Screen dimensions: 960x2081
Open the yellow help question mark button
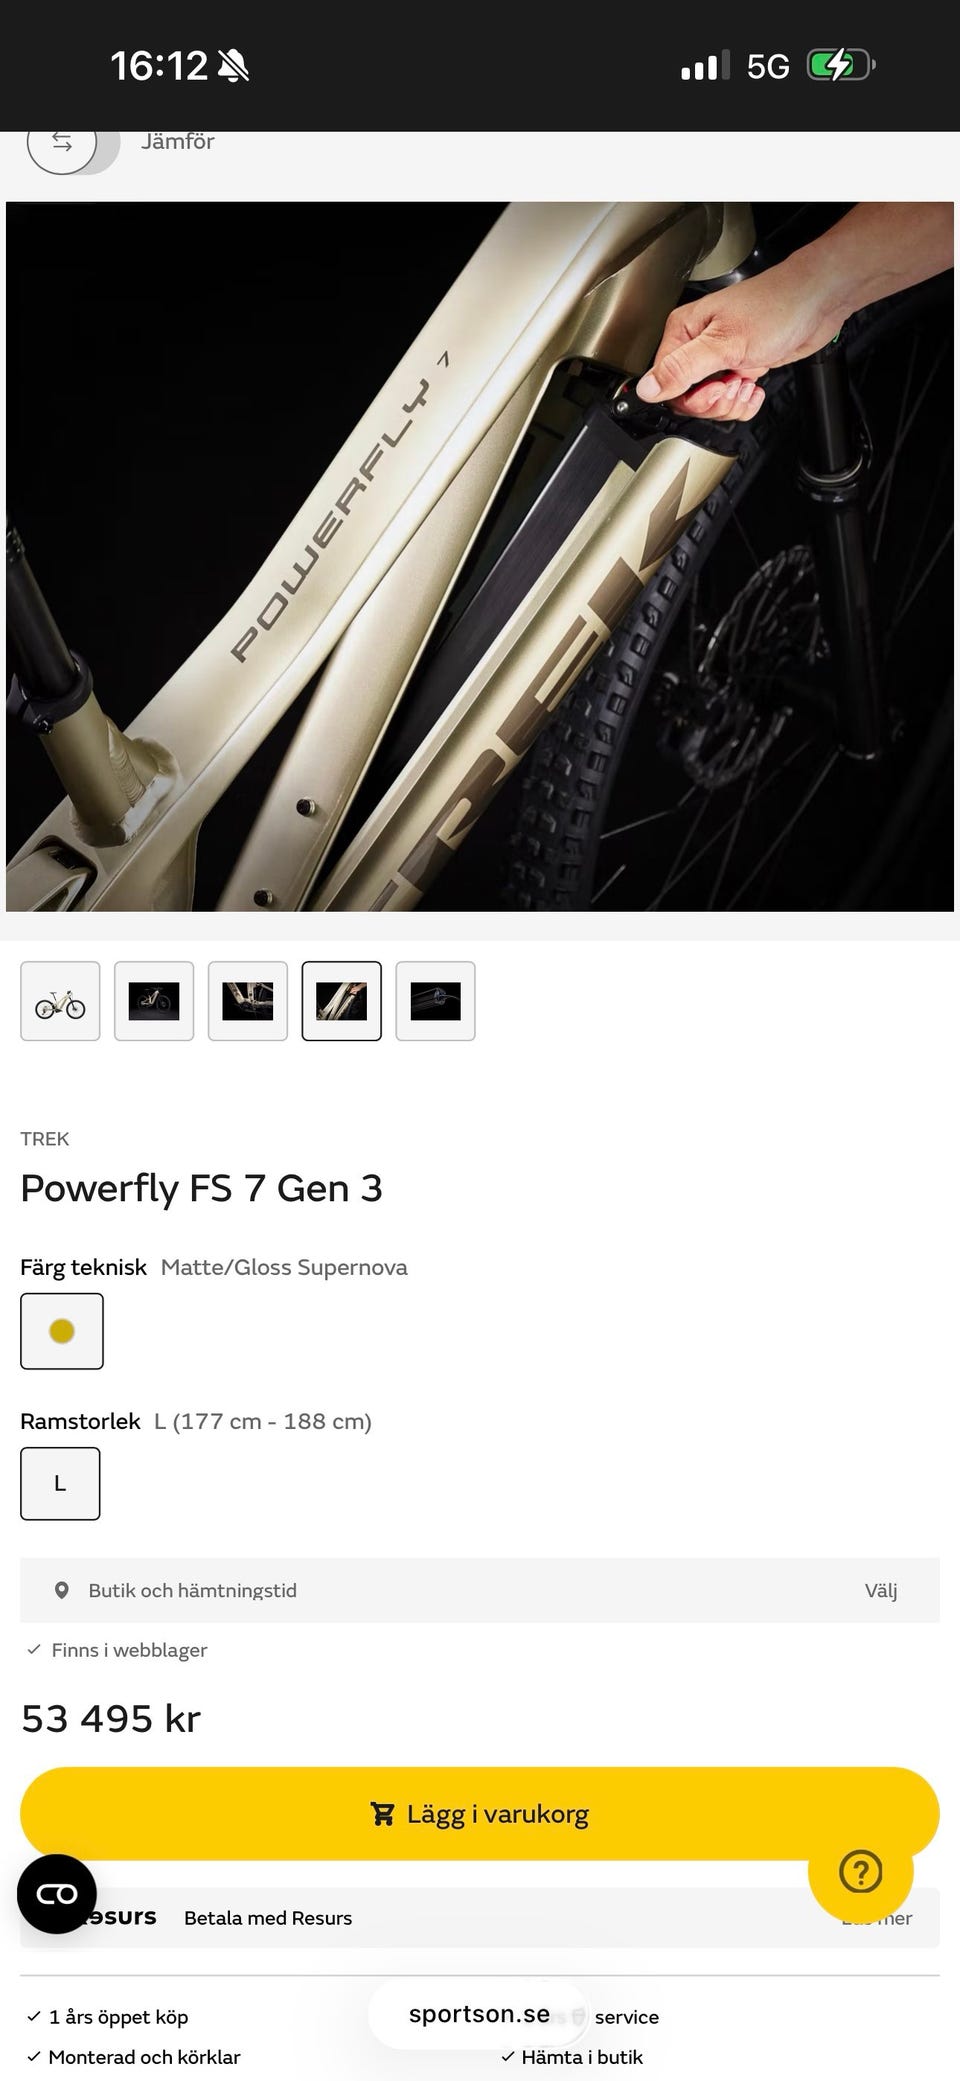point(861,1872)
